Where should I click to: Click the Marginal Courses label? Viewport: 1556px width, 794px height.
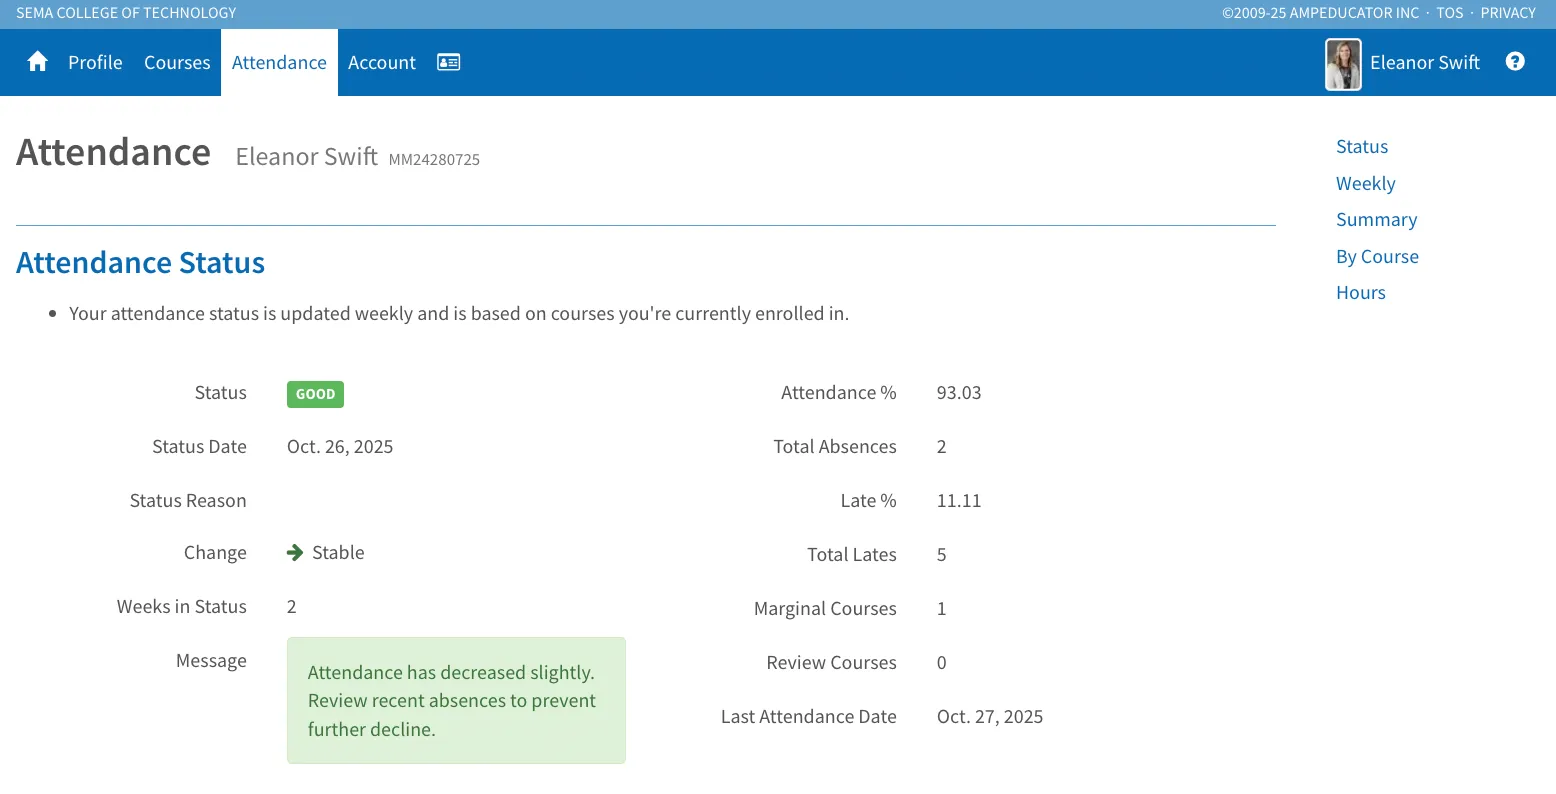[825, 609]
